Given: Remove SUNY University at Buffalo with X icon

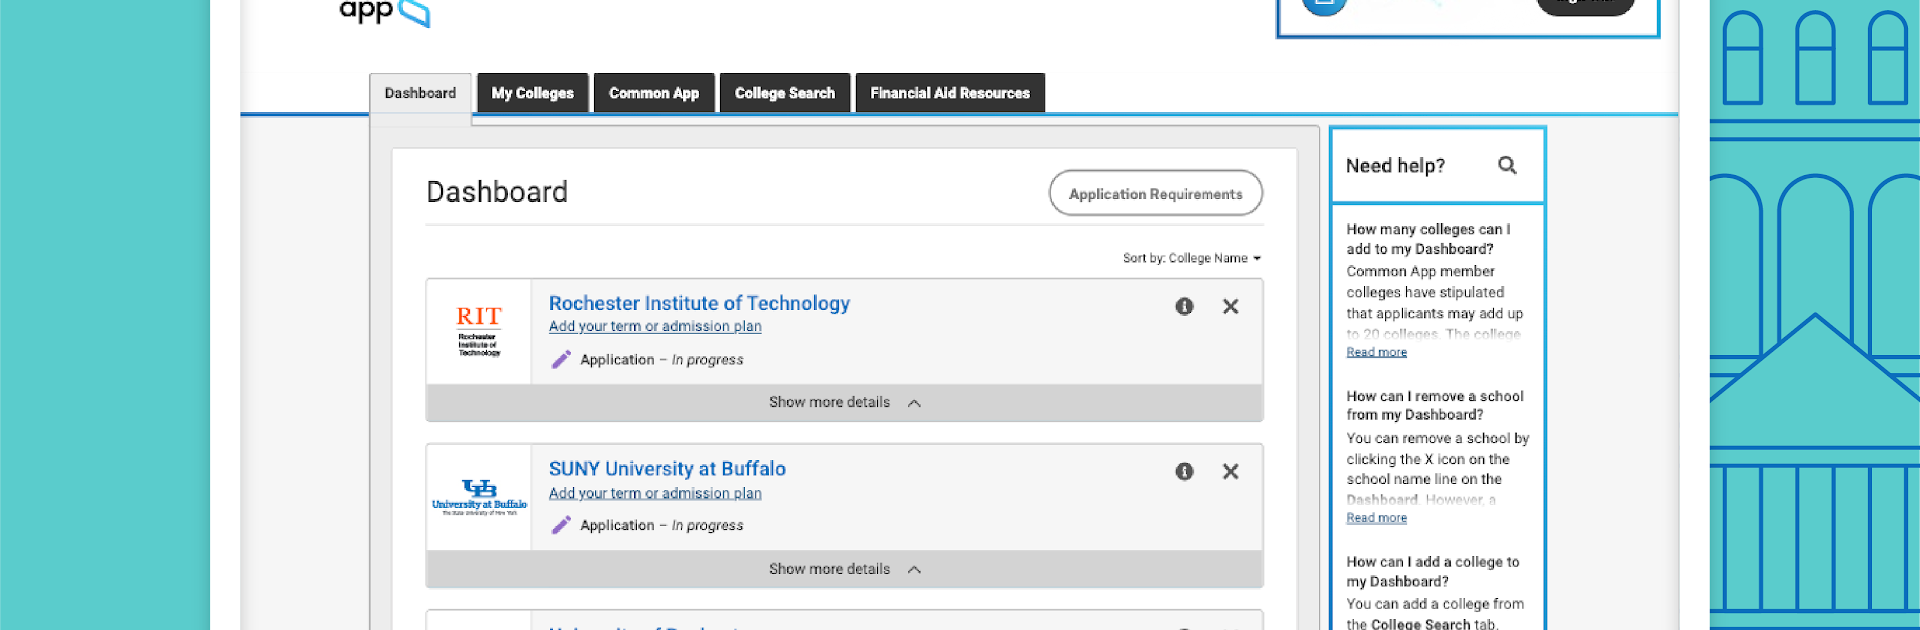Looking at the screenshot, I should click(1231, 471).
